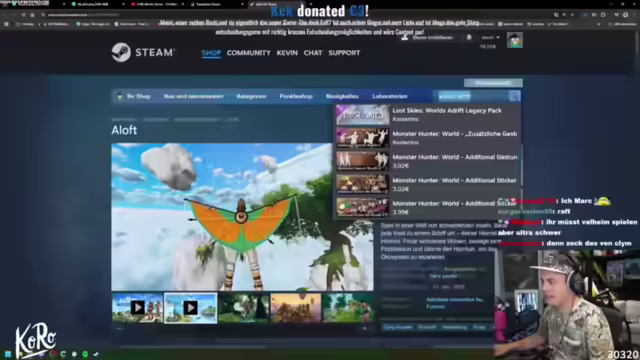Select Lost Skies Legacy Pack search result
Viewport: 640px width, 360px height.
coord(427,114)
